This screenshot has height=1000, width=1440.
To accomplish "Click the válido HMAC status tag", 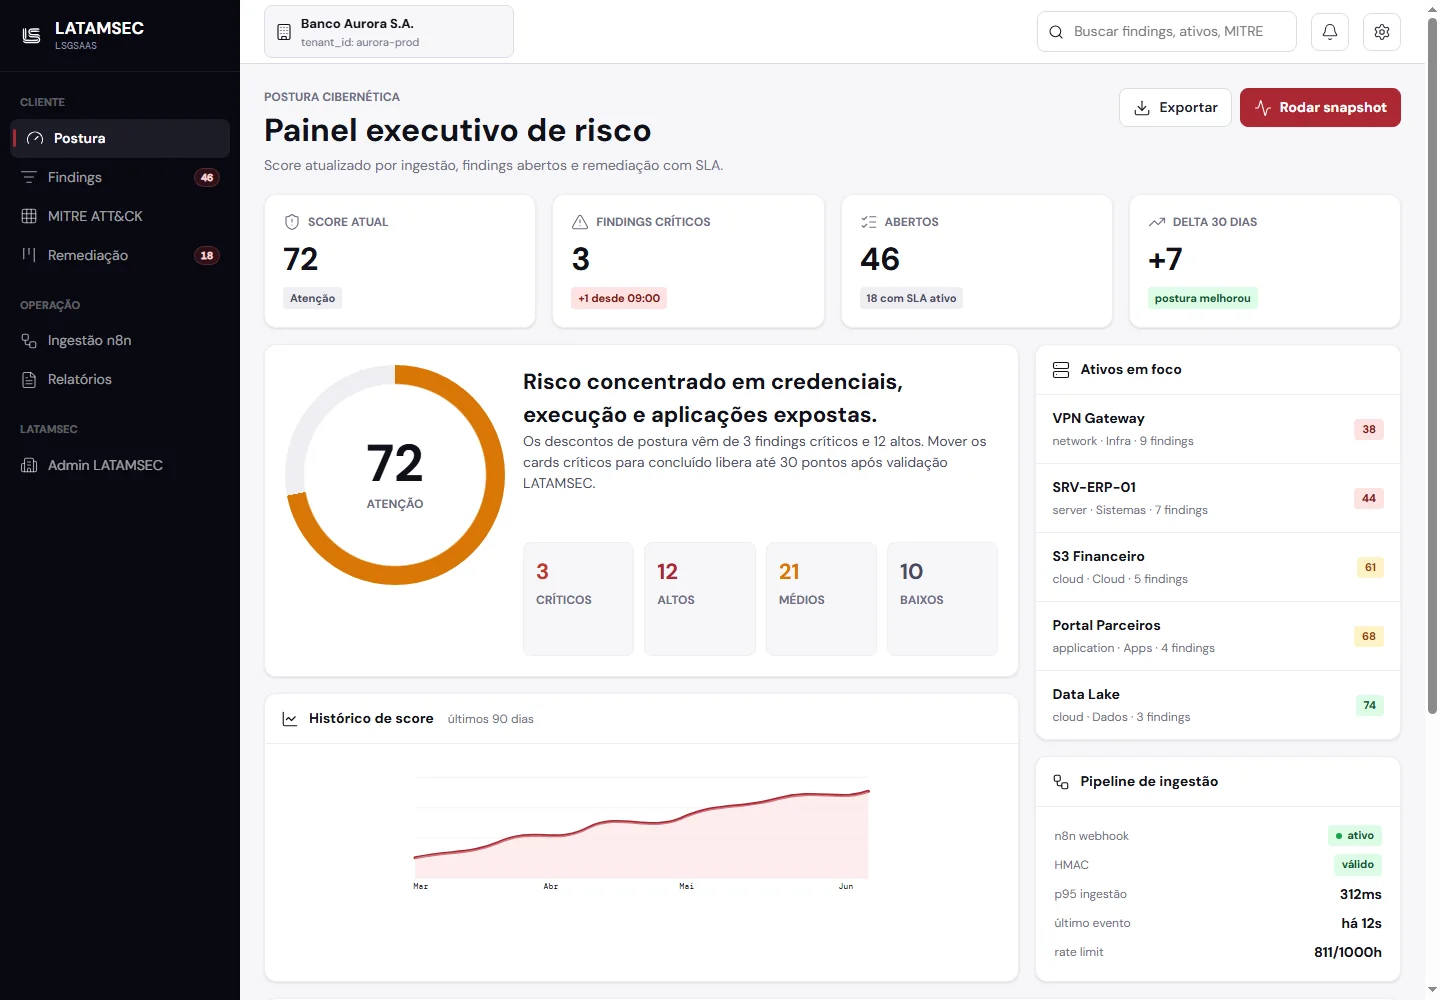I will (x=1357, y=865).
